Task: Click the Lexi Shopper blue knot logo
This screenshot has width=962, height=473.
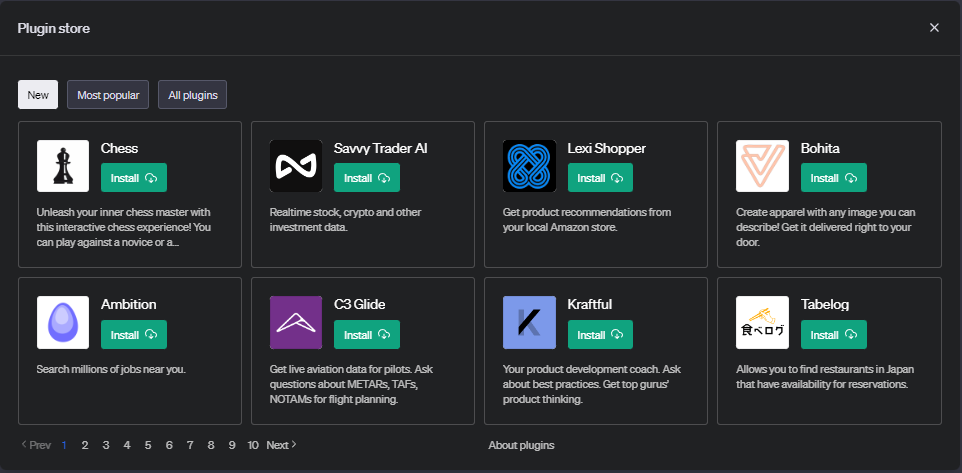Action: 529,166
